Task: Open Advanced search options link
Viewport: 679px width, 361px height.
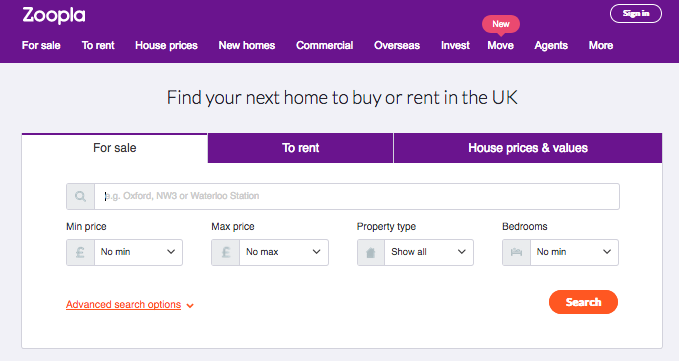Action: [x=123, y=305]
